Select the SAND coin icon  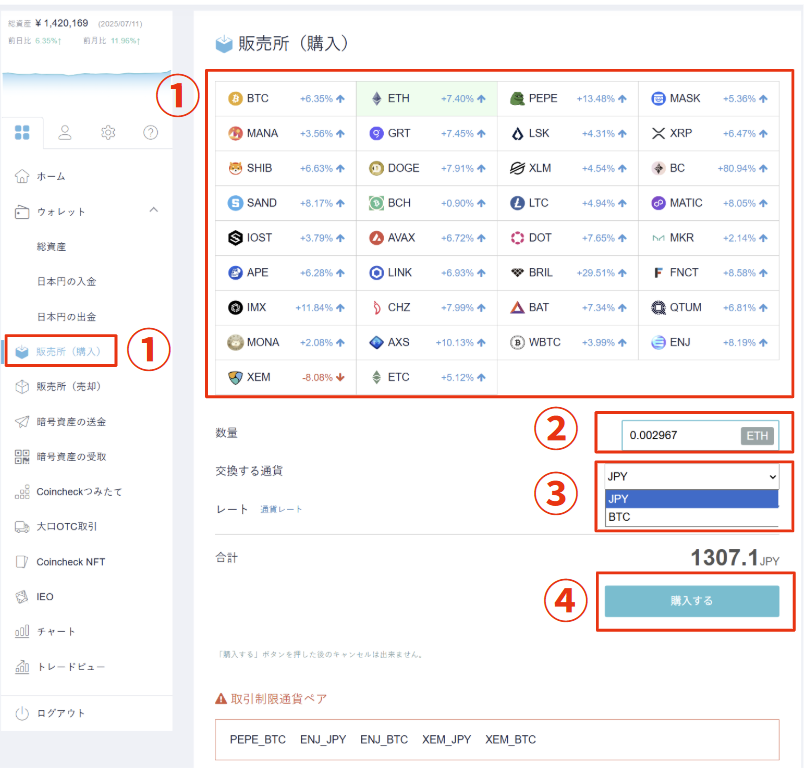pyautogui.click(x=235, y=203)
